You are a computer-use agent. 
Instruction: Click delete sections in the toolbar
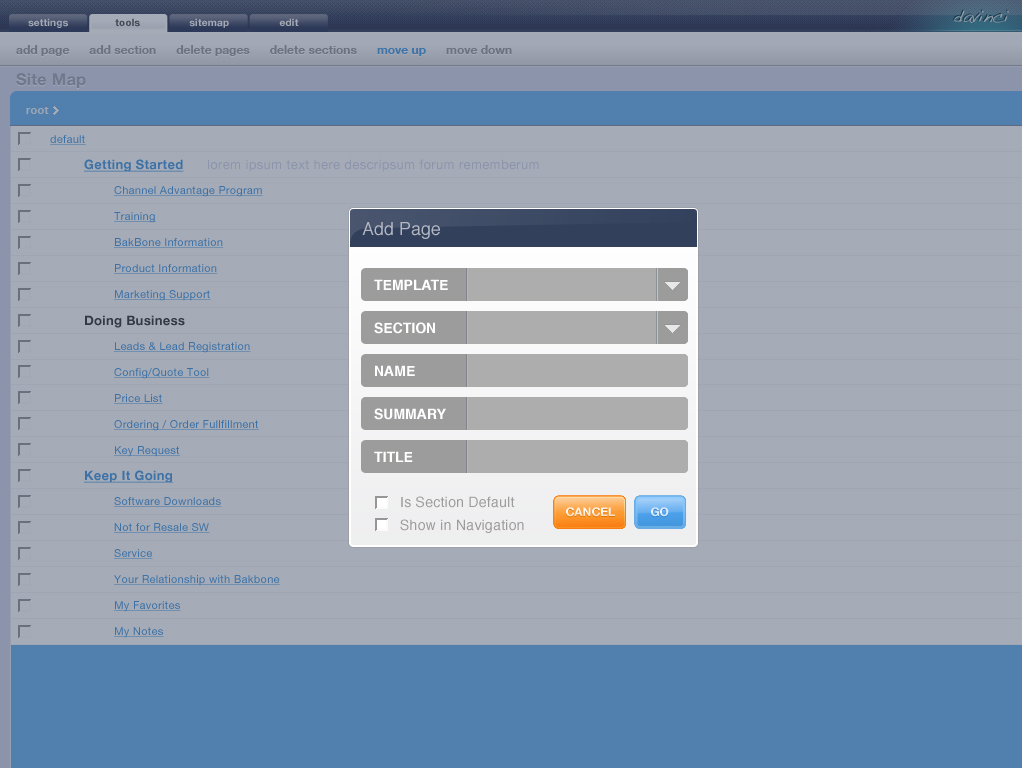313,50
